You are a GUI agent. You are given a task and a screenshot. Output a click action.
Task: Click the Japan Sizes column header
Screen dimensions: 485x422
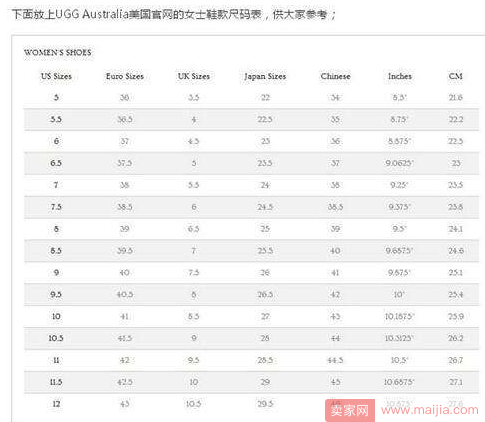click(265, 76)
